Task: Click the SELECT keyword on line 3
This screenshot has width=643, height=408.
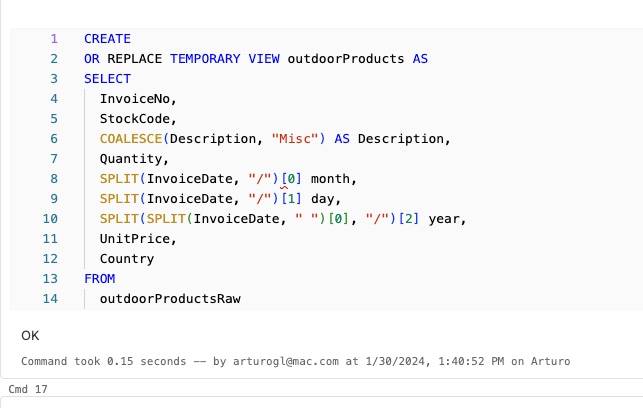Action: point(107,79)
